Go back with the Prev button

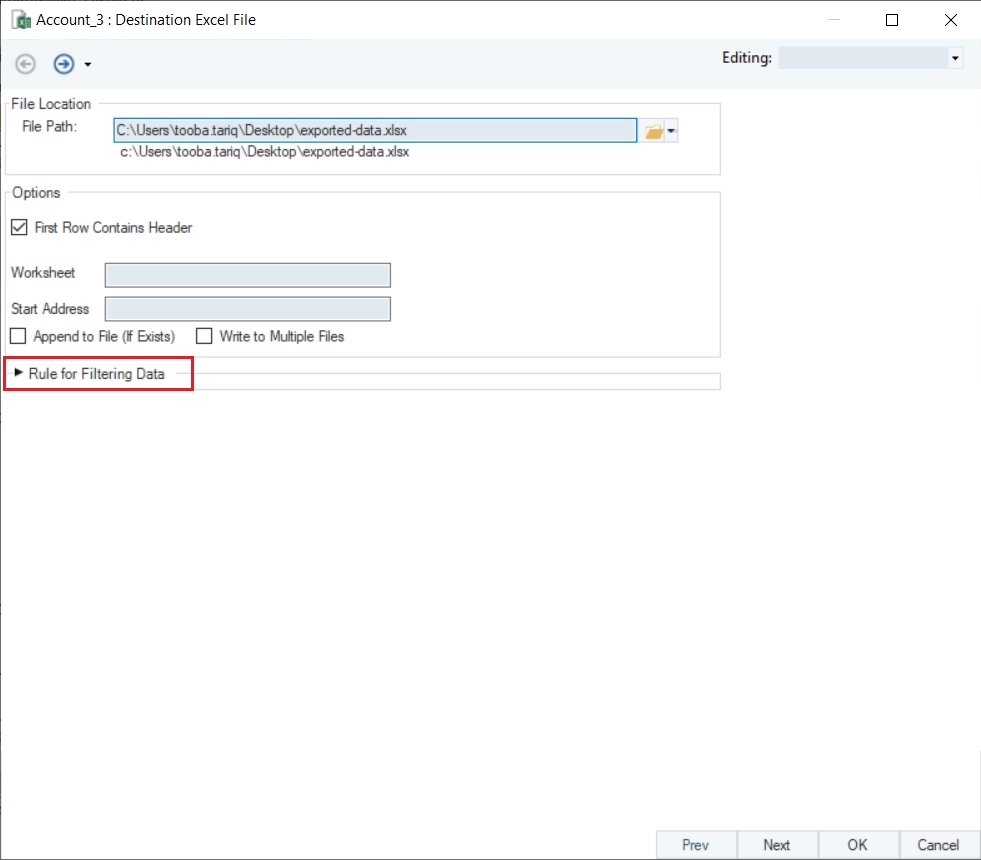click(x=696, y=845)
